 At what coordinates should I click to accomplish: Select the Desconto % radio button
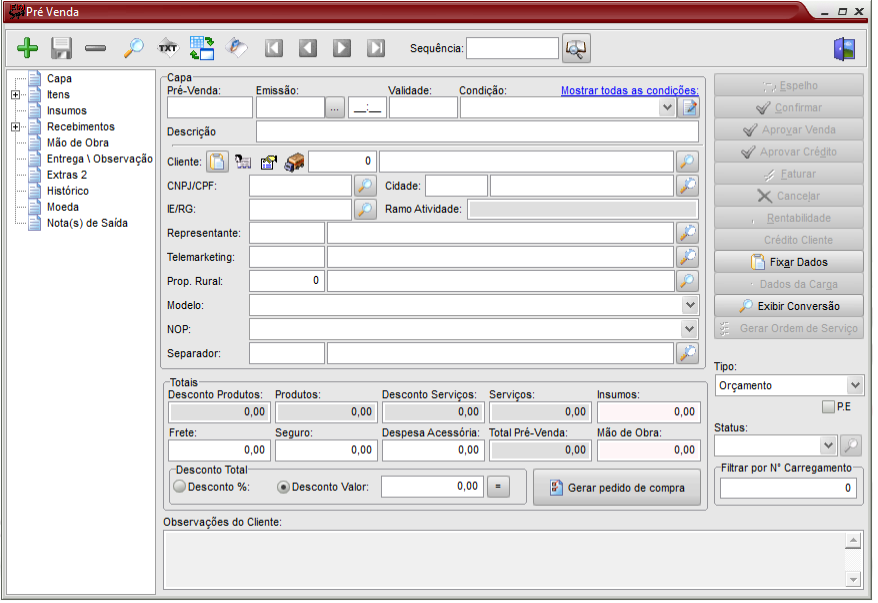pyautogui.click(x=180, y=487)
